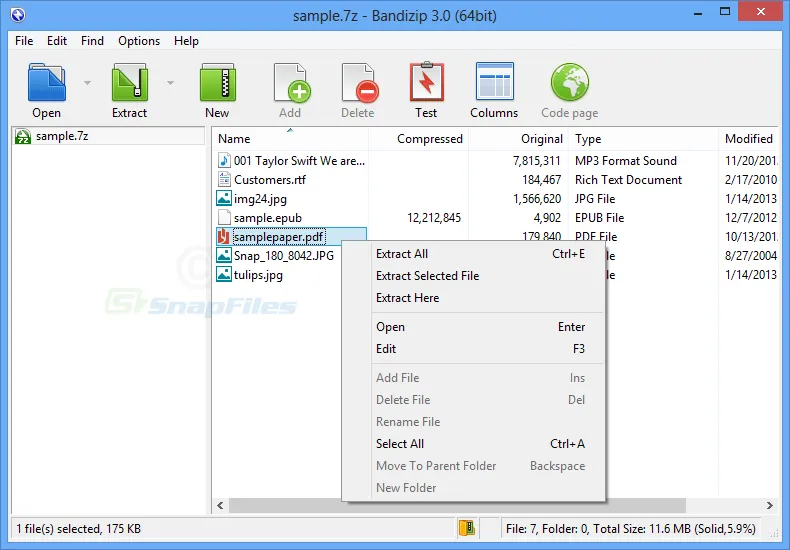Choose Open in the context menu
The image size is (790, 550).
[474, 327]
